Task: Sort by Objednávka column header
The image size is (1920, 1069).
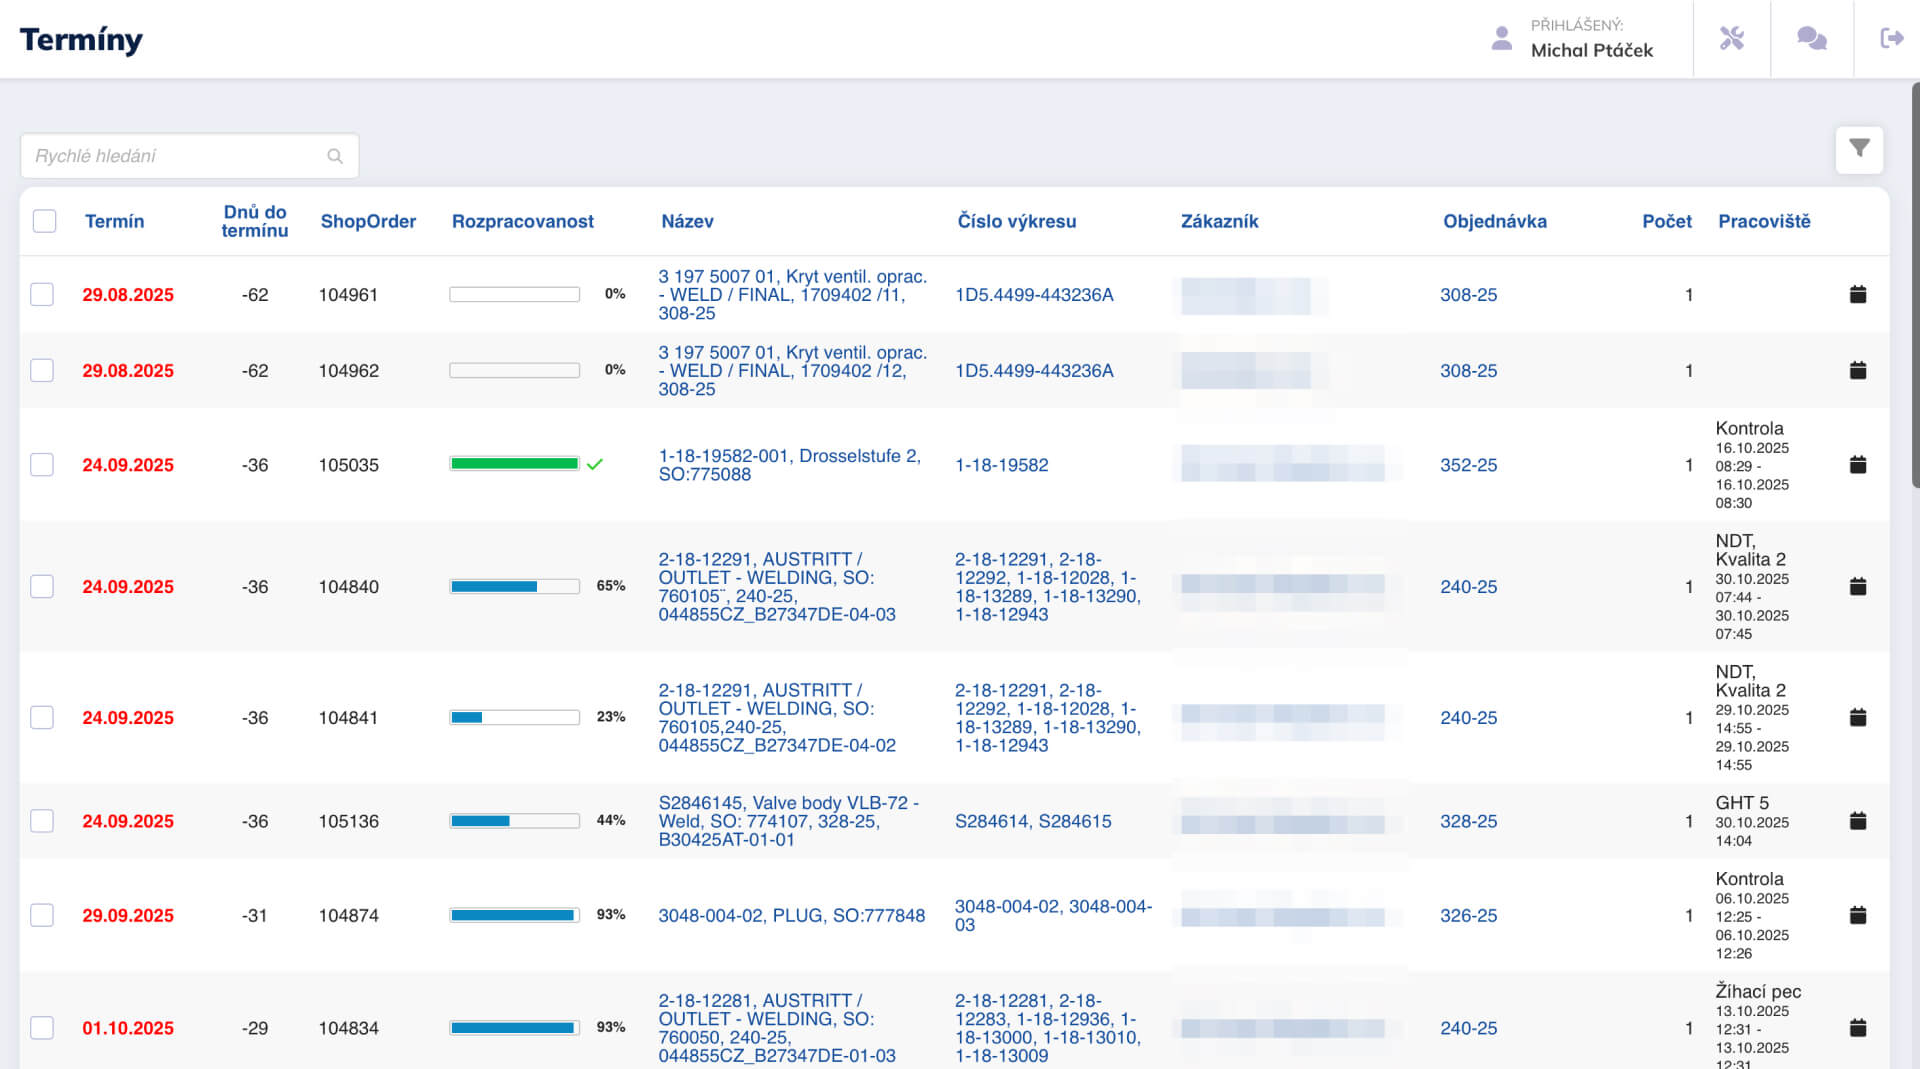Action: click(x=1494, y=221)
